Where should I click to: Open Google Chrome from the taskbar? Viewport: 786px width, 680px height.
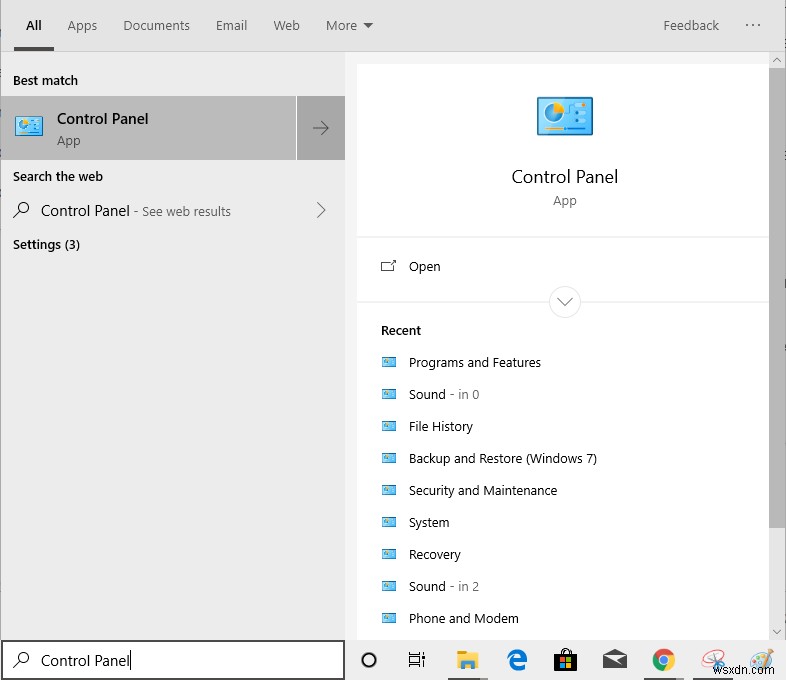tap(663, 660)
